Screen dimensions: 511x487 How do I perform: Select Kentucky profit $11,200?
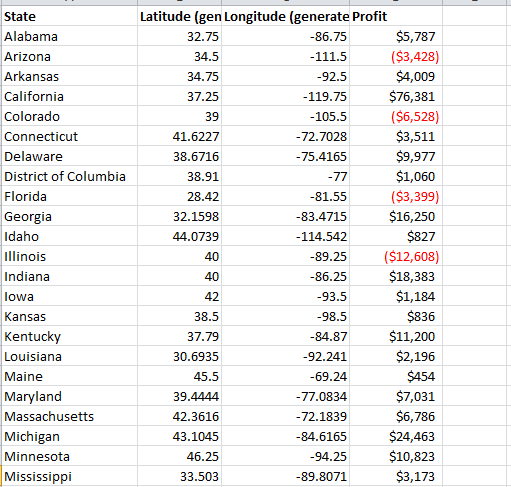tap(396, 336)
